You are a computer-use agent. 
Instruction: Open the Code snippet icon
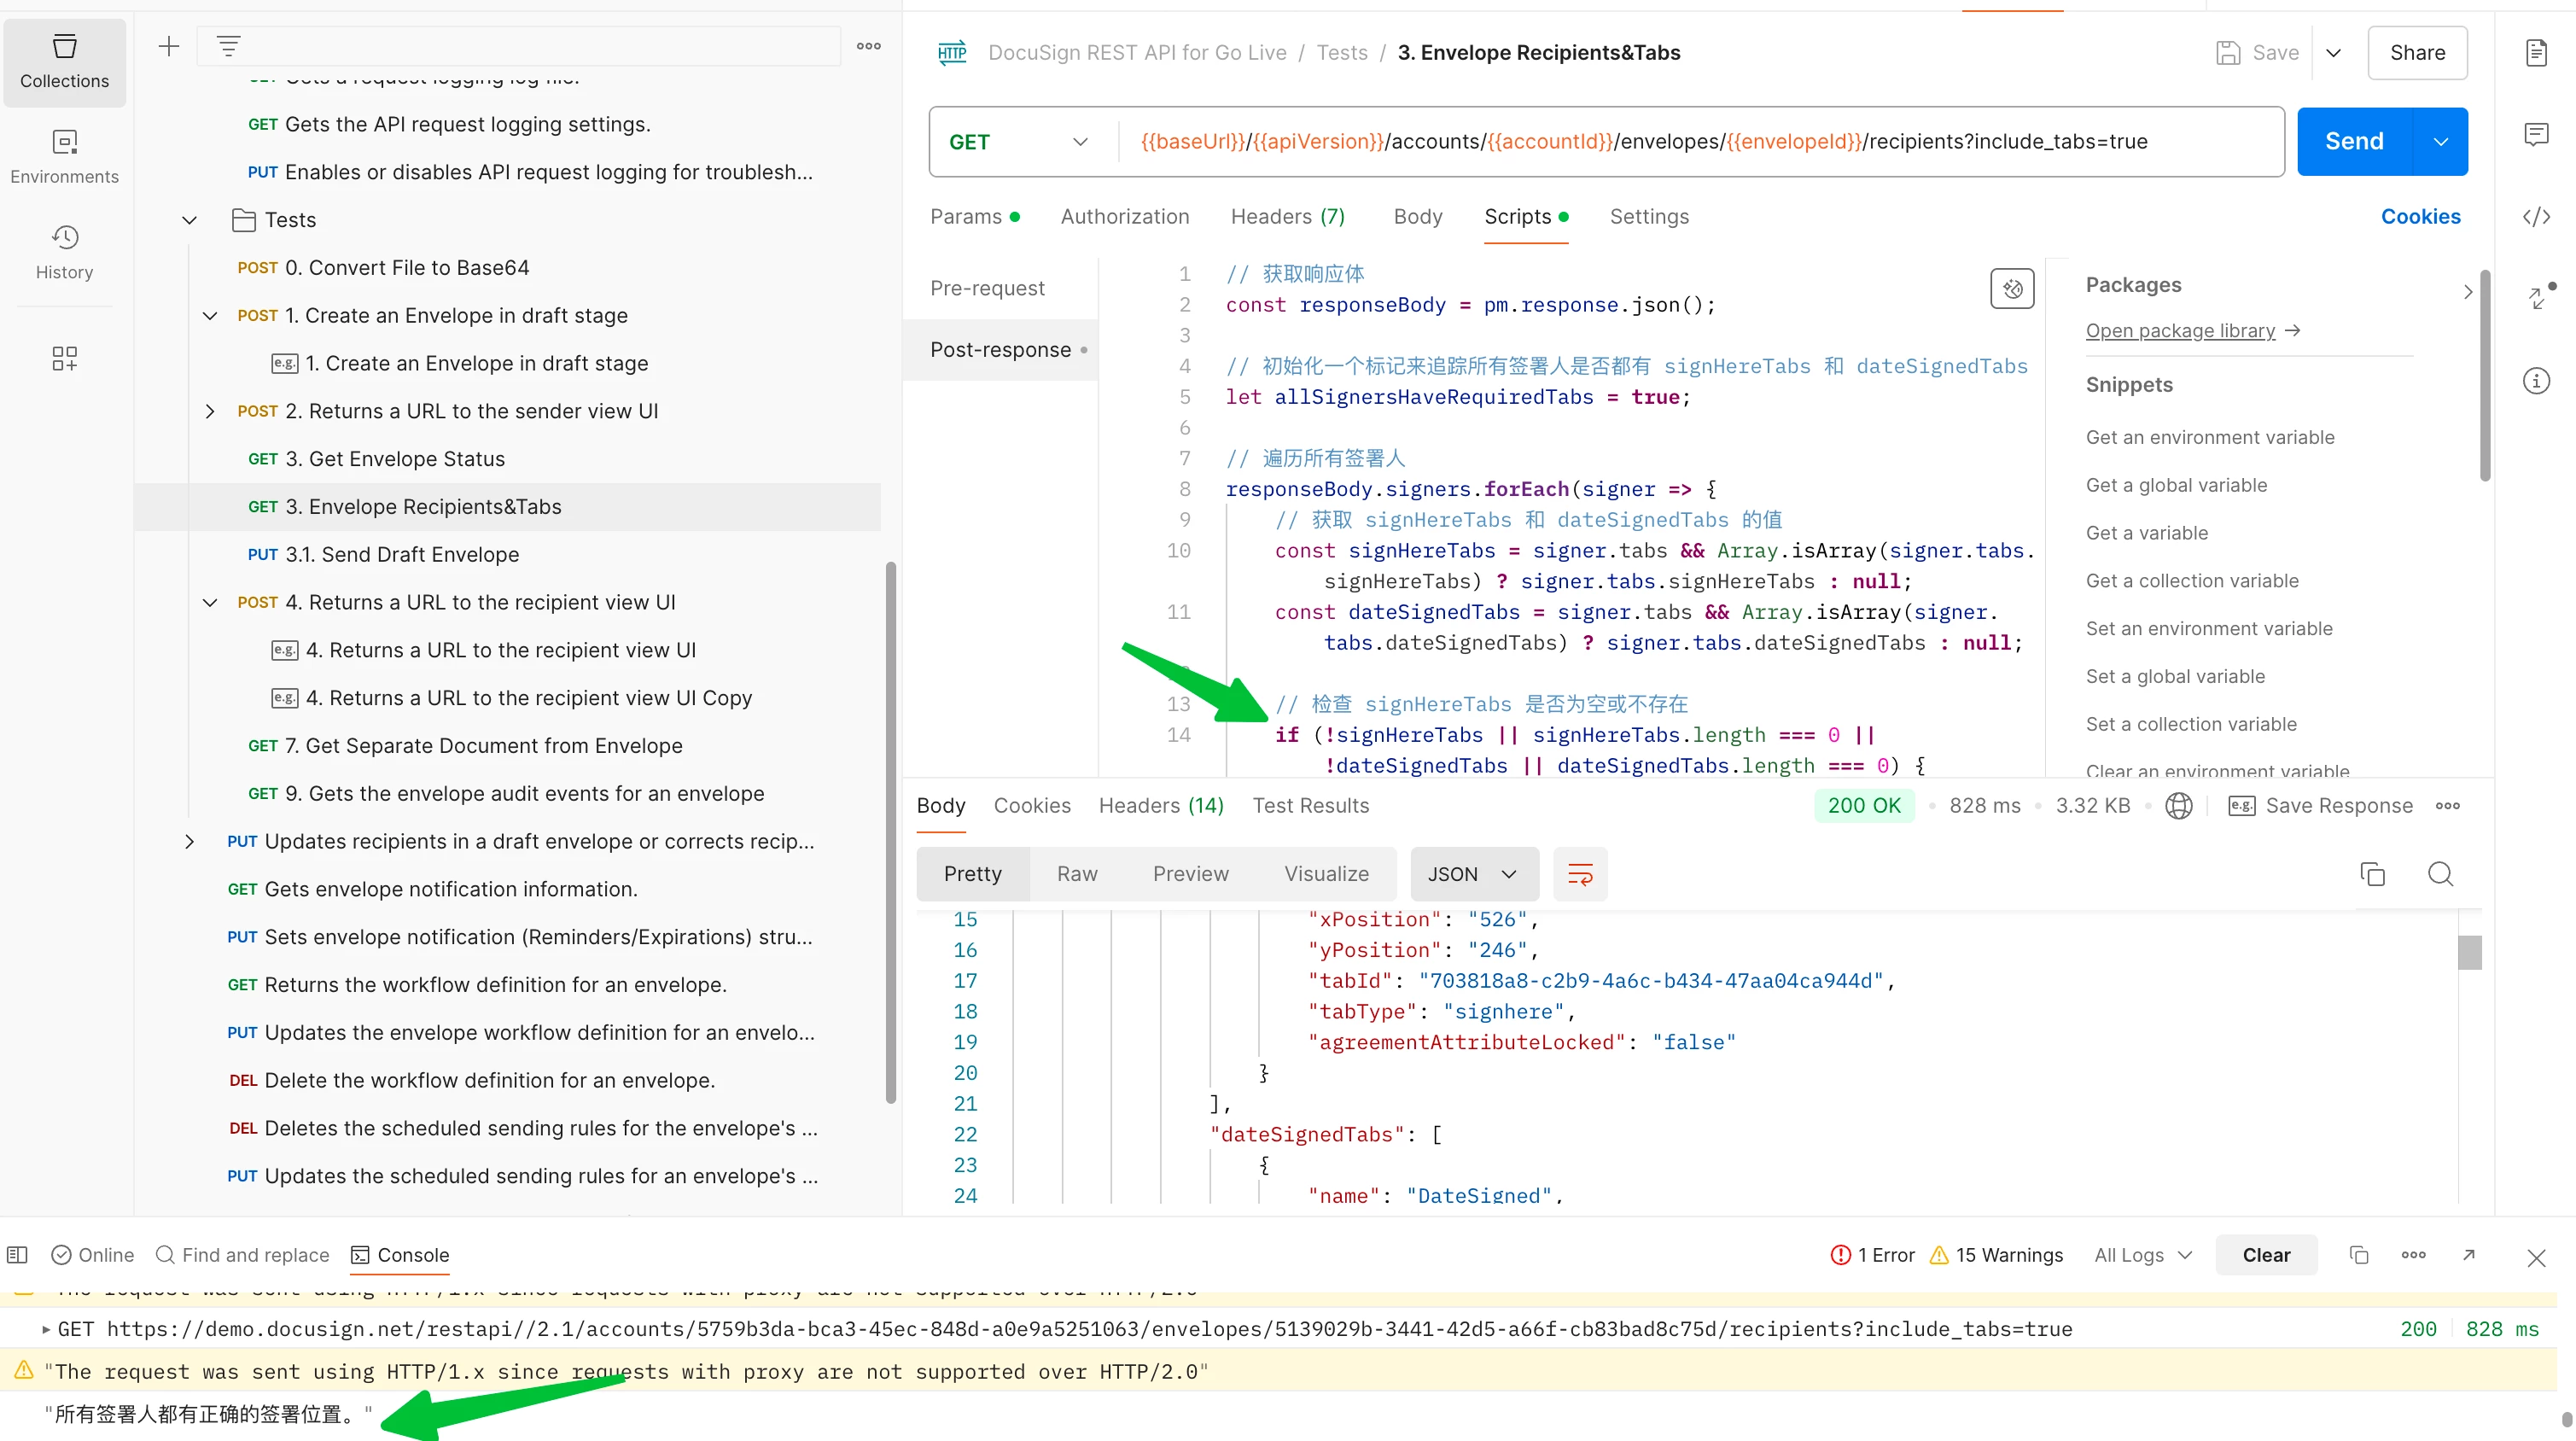(x=2536, y=217)
